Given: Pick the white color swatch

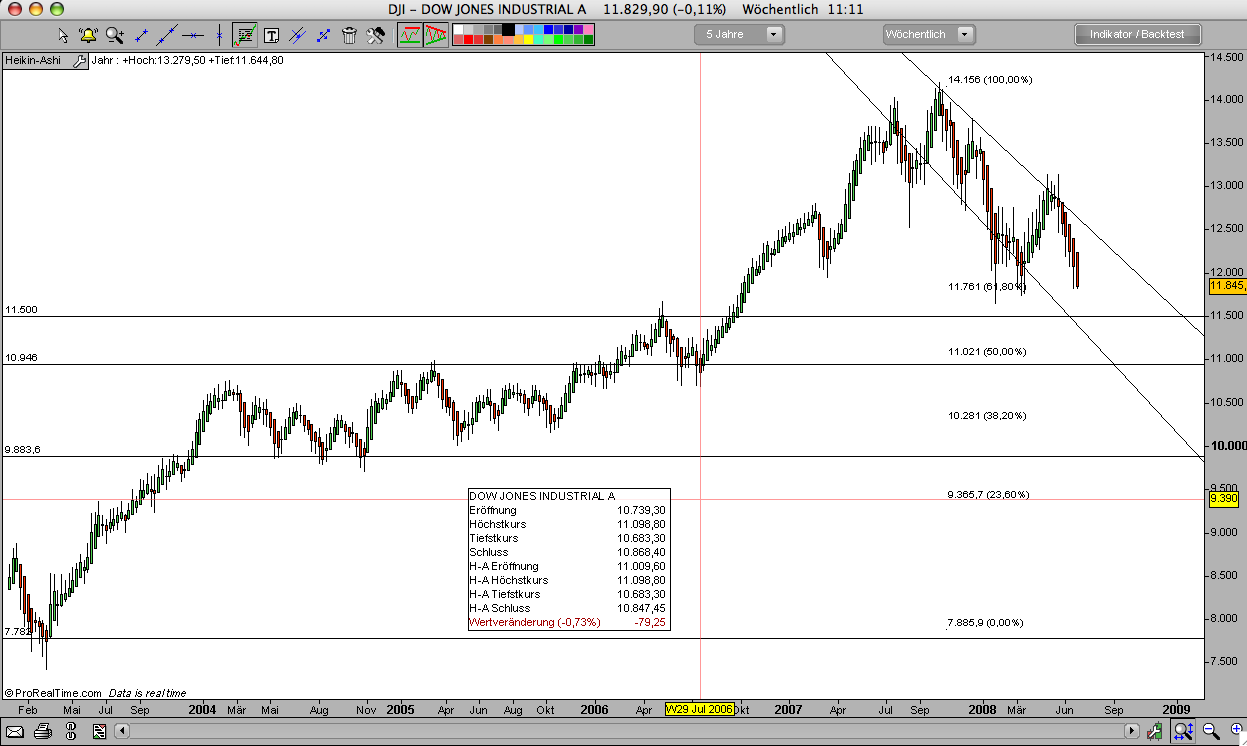Looking at the screenshot, I should point(458,29).
